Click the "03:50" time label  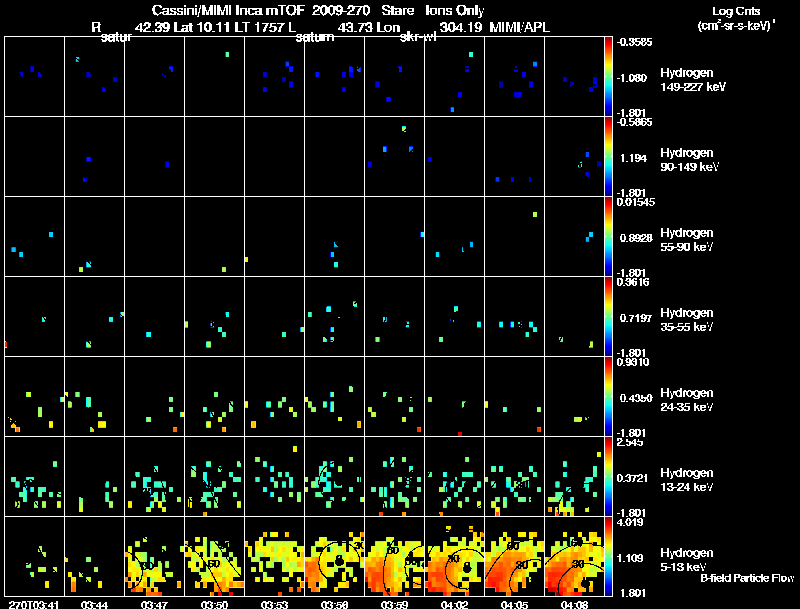point(215,604)
